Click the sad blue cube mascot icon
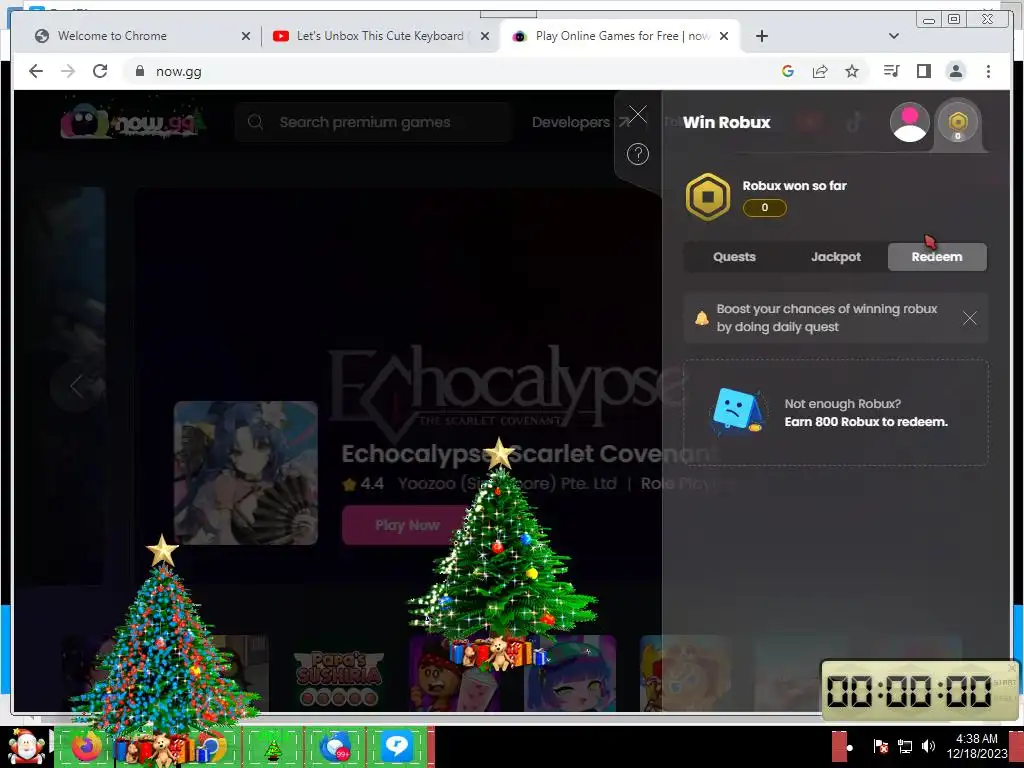 coord(737,411)
